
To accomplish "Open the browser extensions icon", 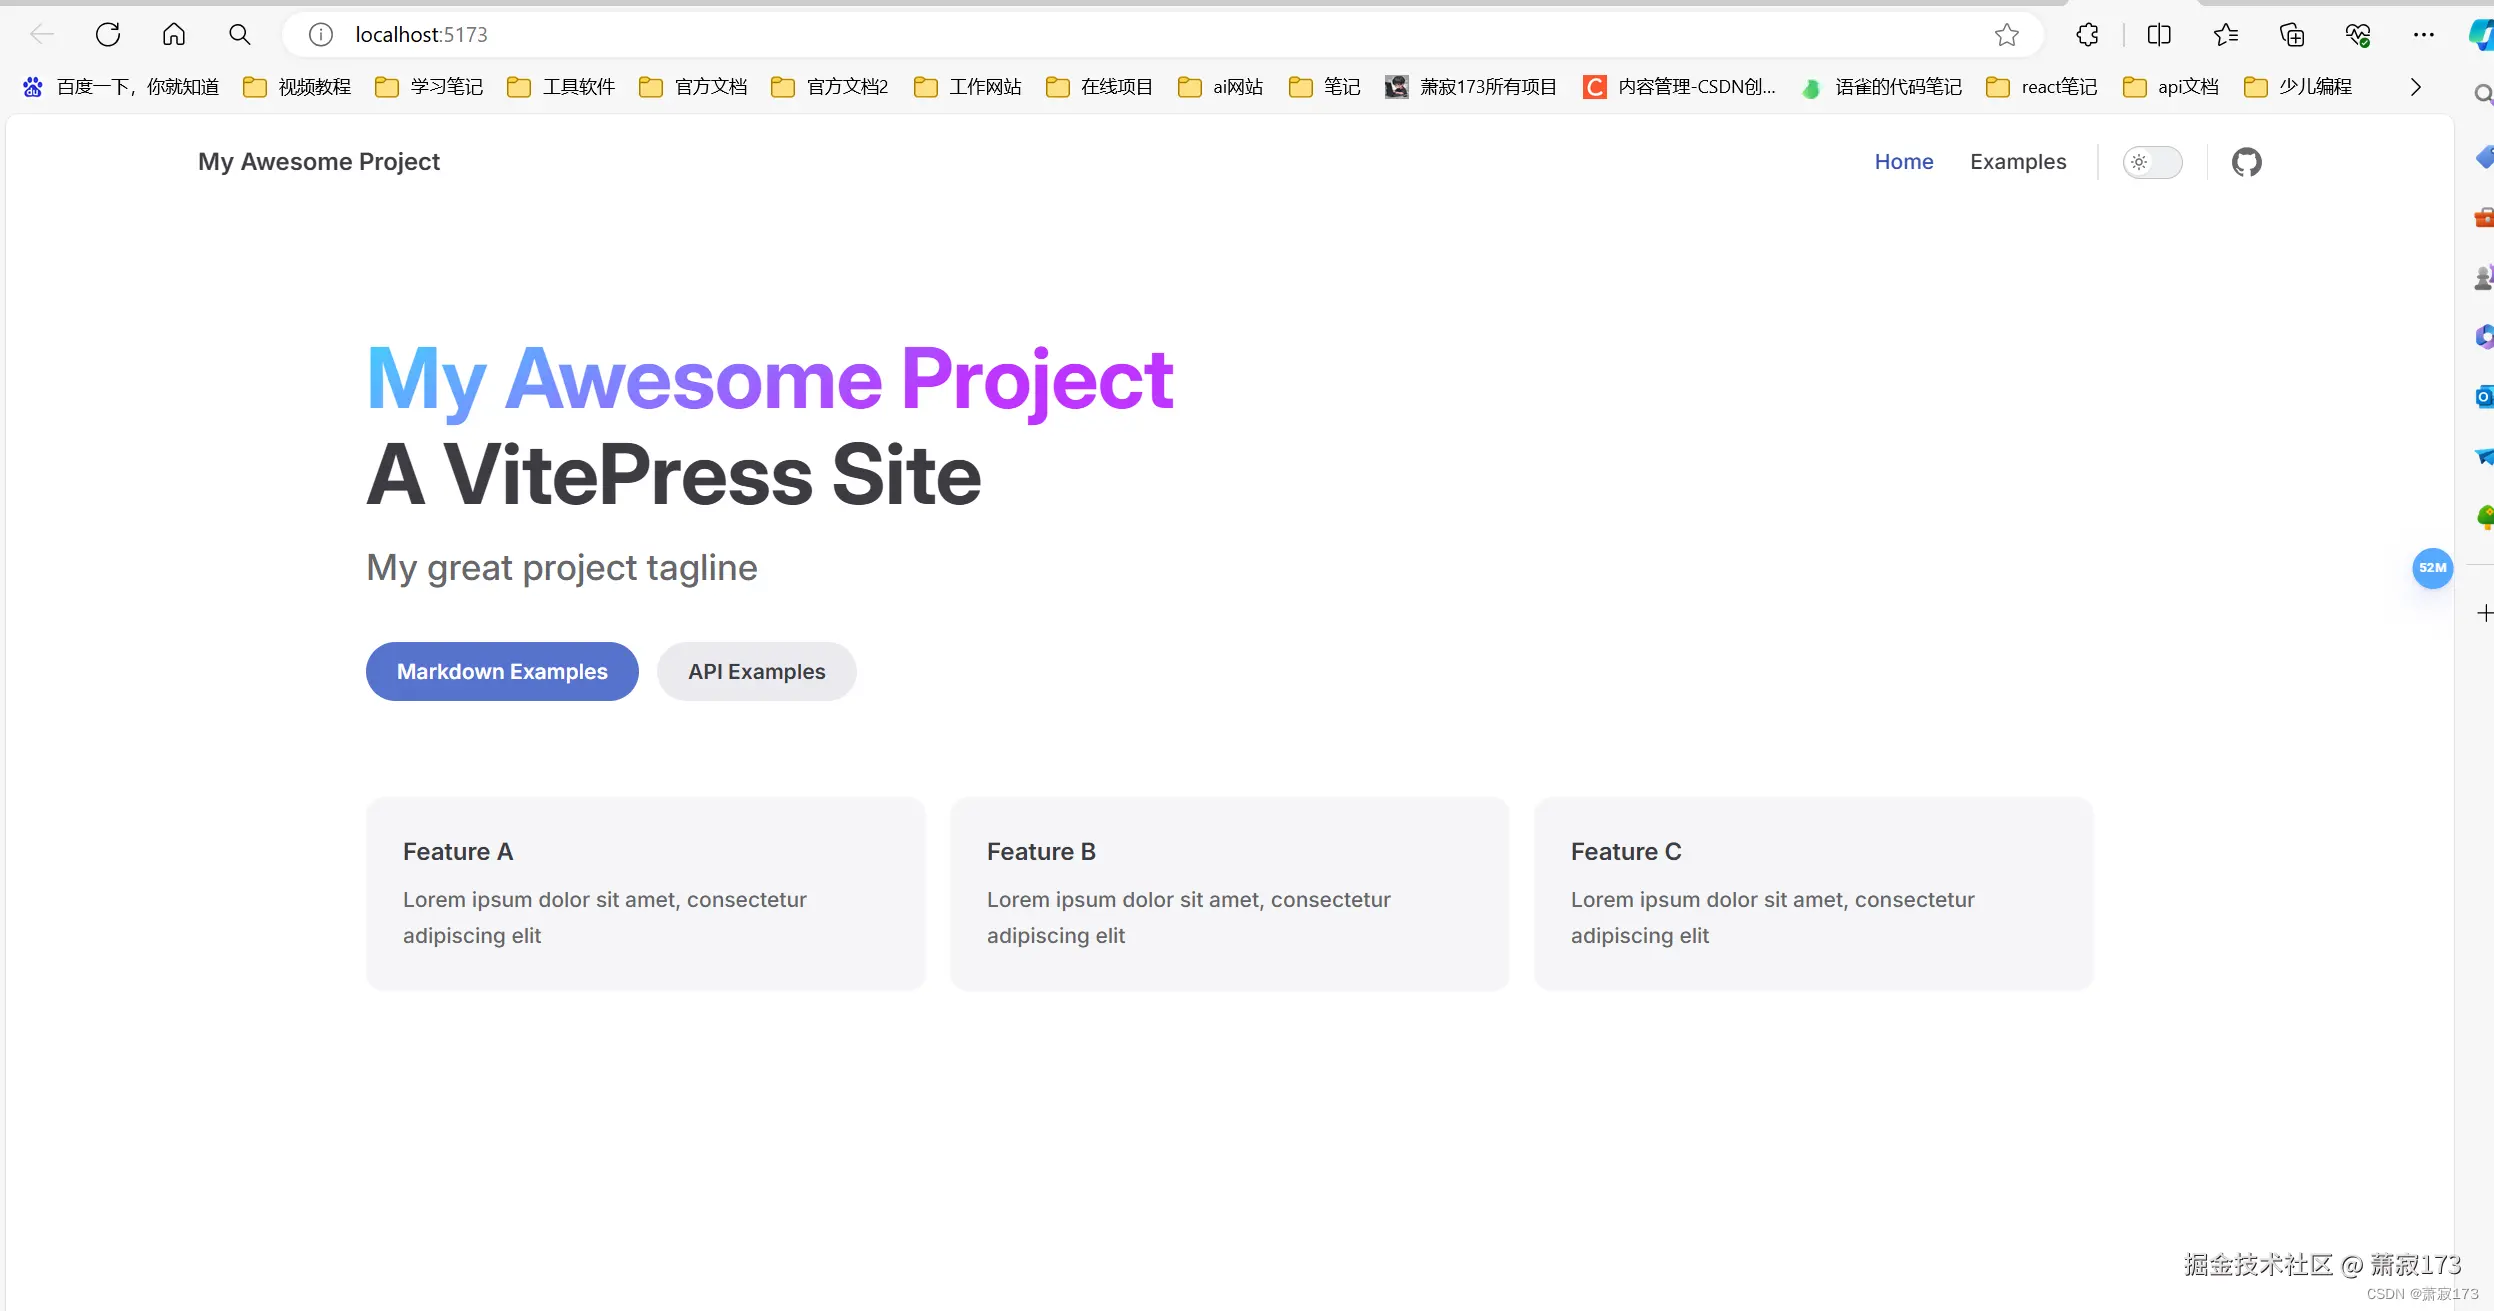I will pyautogui.click(x=2087, y=35).
